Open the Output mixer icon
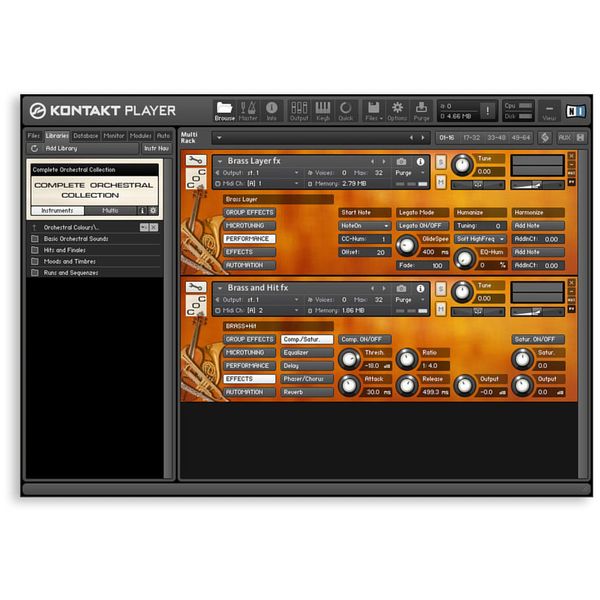The width and height of the screenshot is (600, 600). tap(299, 111)
